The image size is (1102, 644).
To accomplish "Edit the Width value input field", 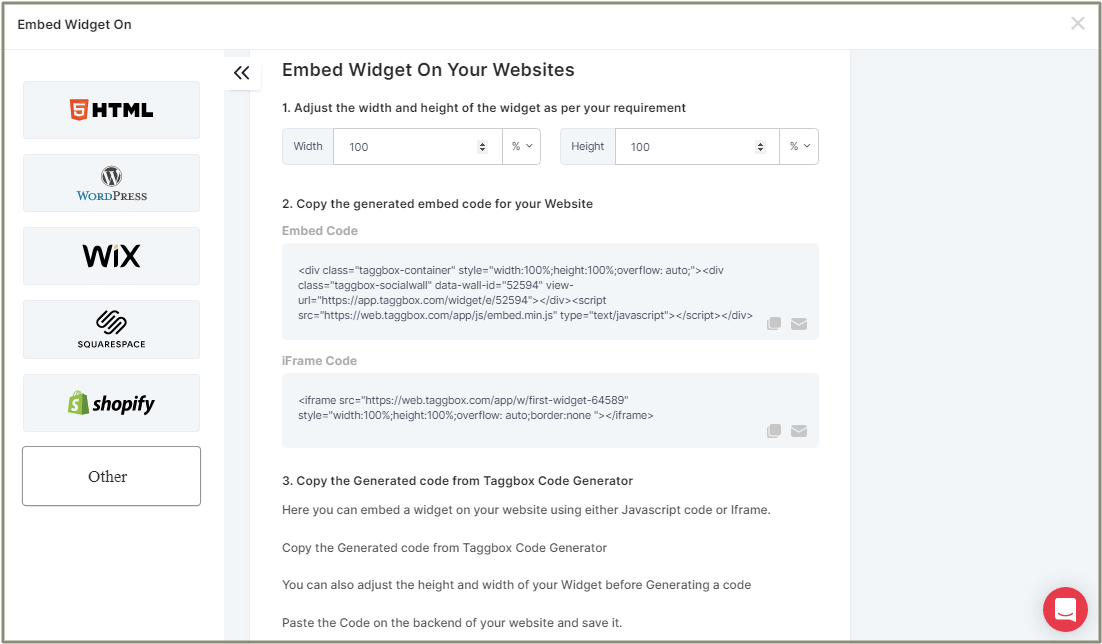I will pos(410,146).
